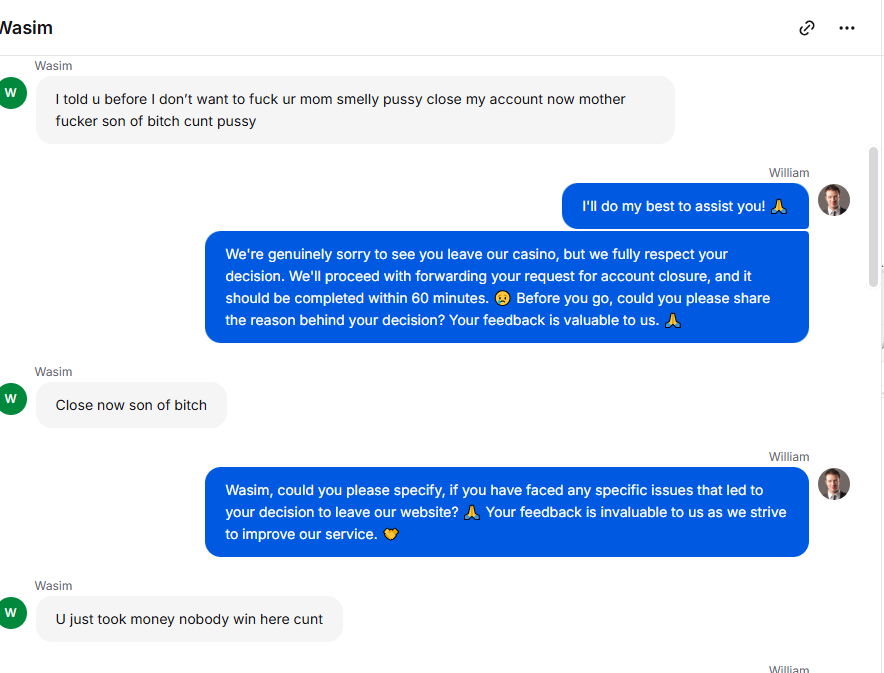Open William's profile photo near 'I'll do my best'
884x673 pixels.
834,200
